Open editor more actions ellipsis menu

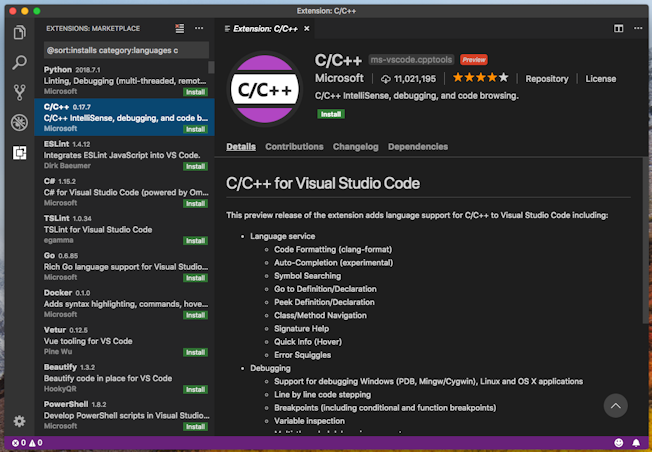(638, 28)
